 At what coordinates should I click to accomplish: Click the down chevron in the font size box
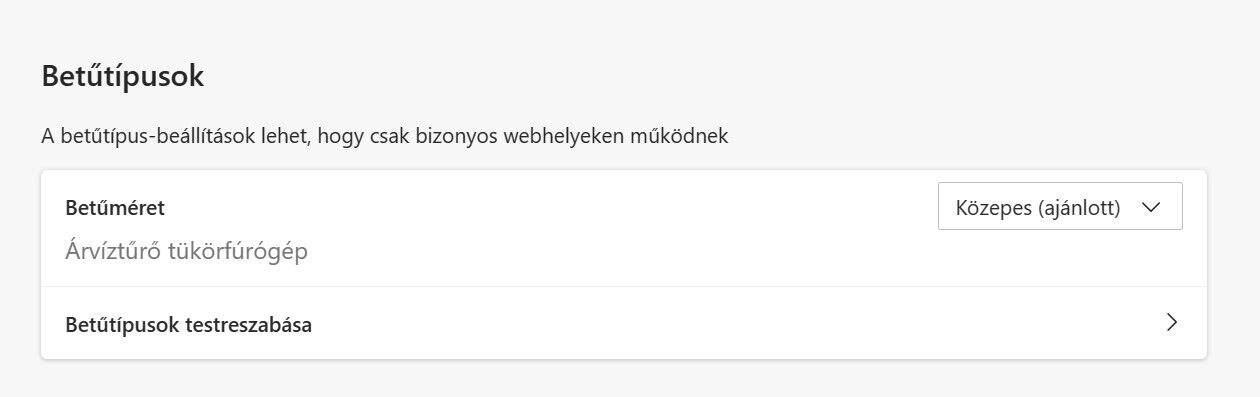pyautogui.click(x=1150, y=207)
